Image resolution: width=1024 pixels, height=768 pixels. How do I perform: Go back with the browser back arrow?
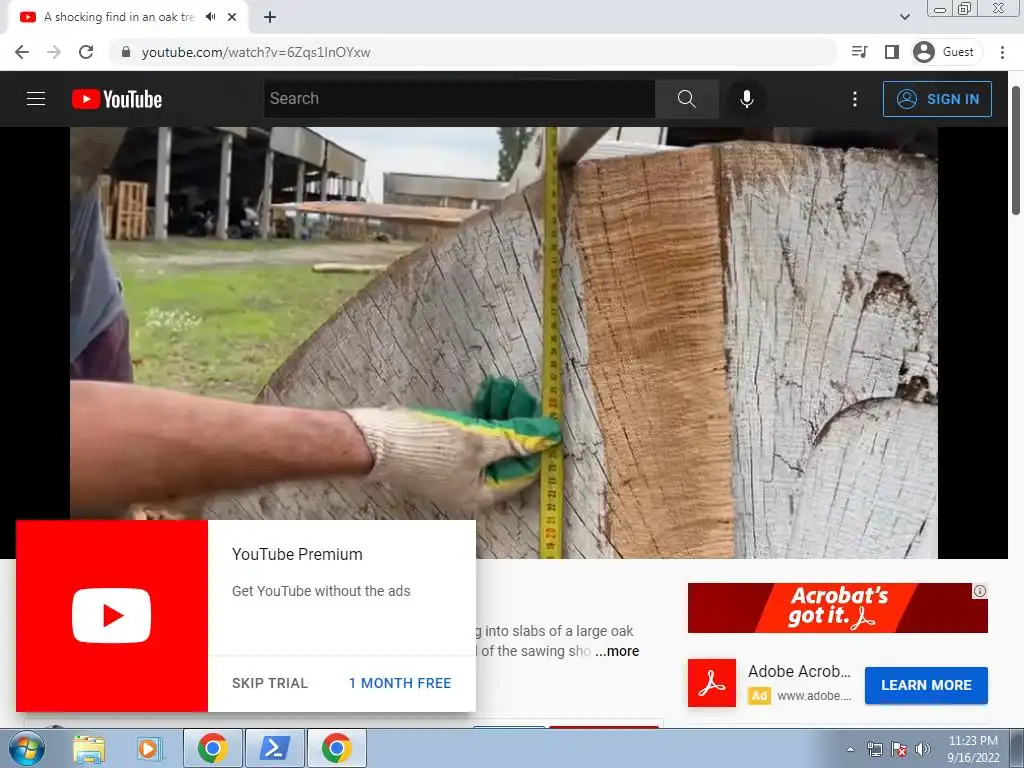(x=22, y=52)
